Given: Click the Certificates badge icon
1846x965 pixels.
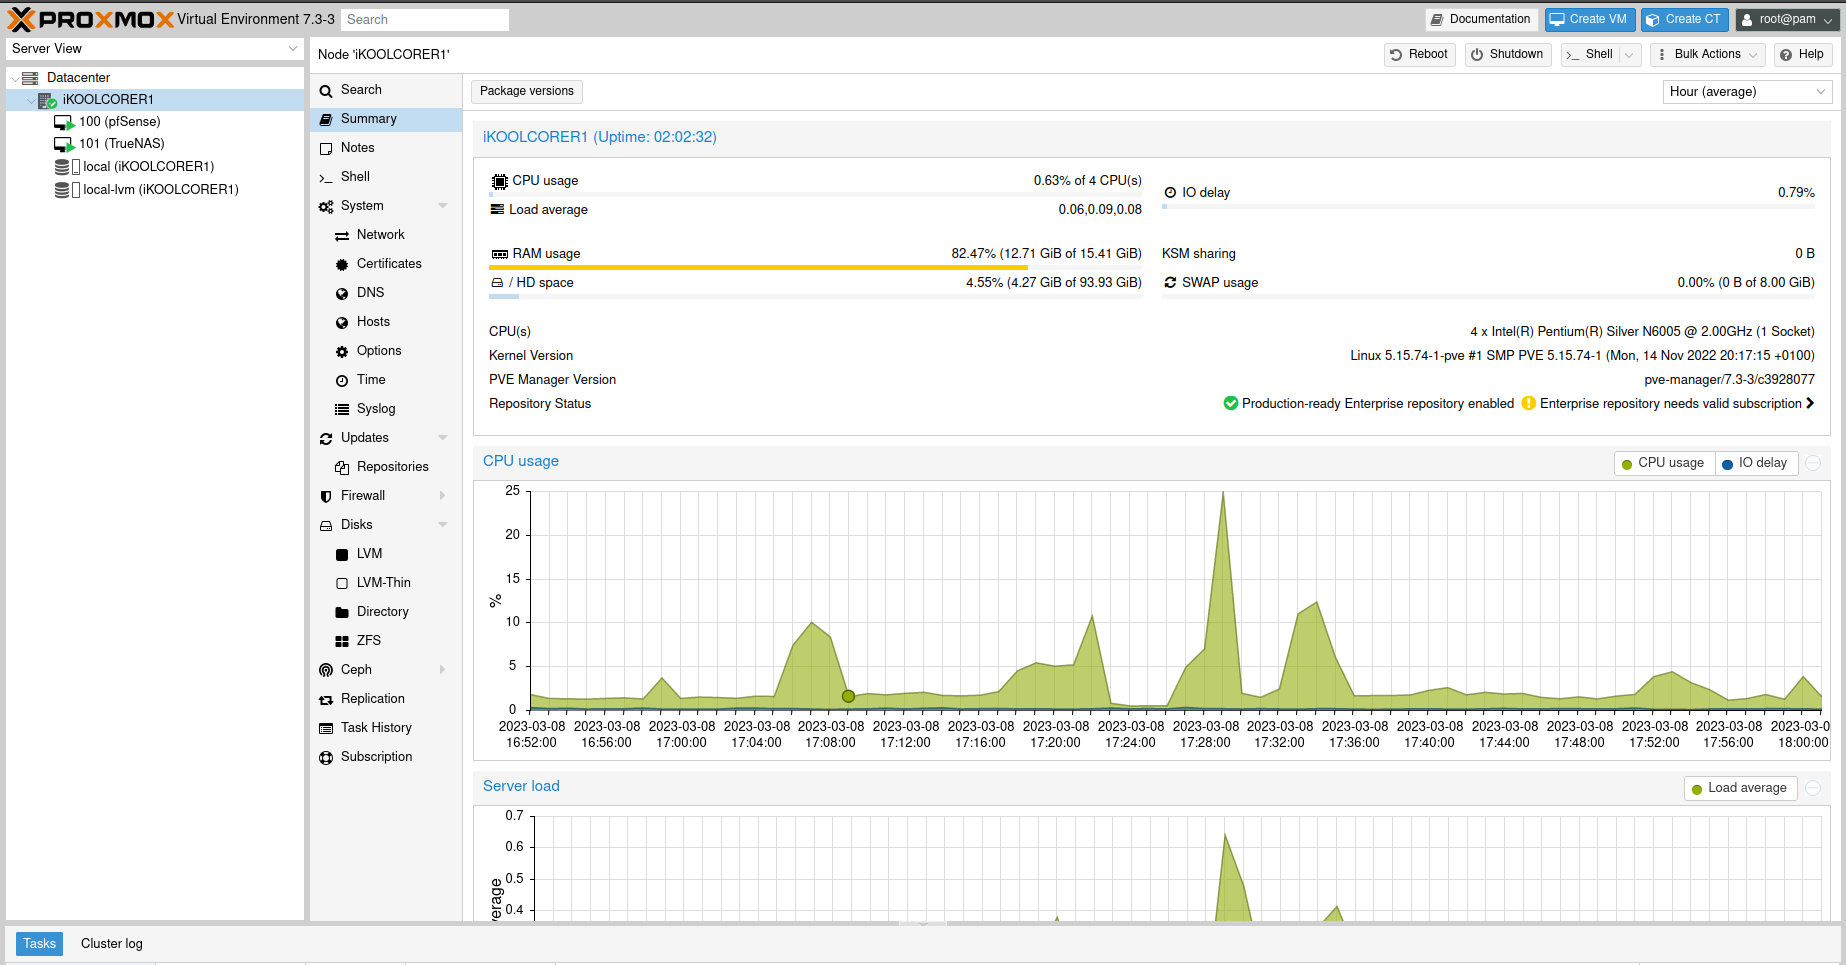Looking at the screenshot, I should [342, 265].
